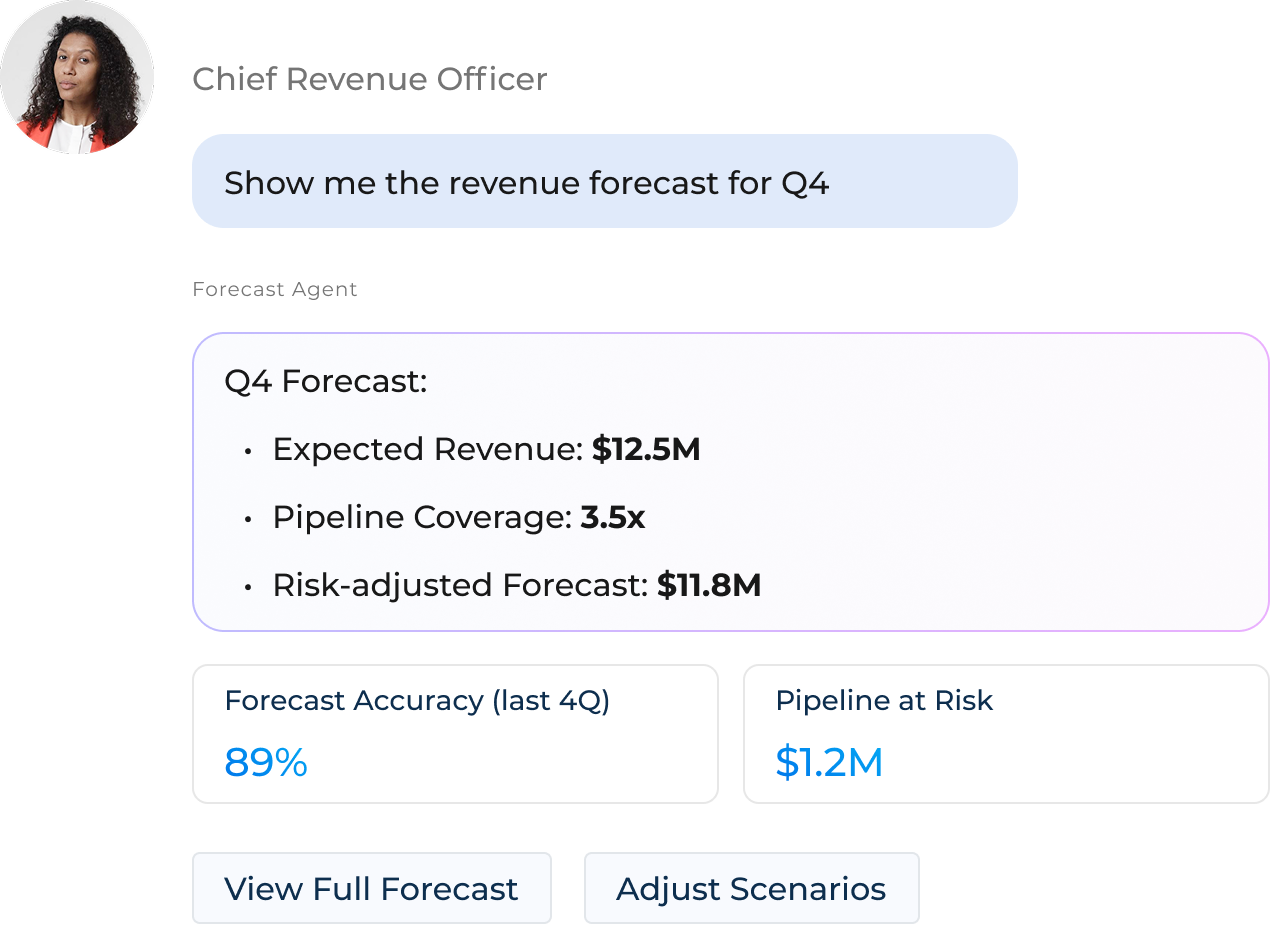Select the $1.2M Pipeline at Risk amount
1270x940 pixels.
click(828, 763)
